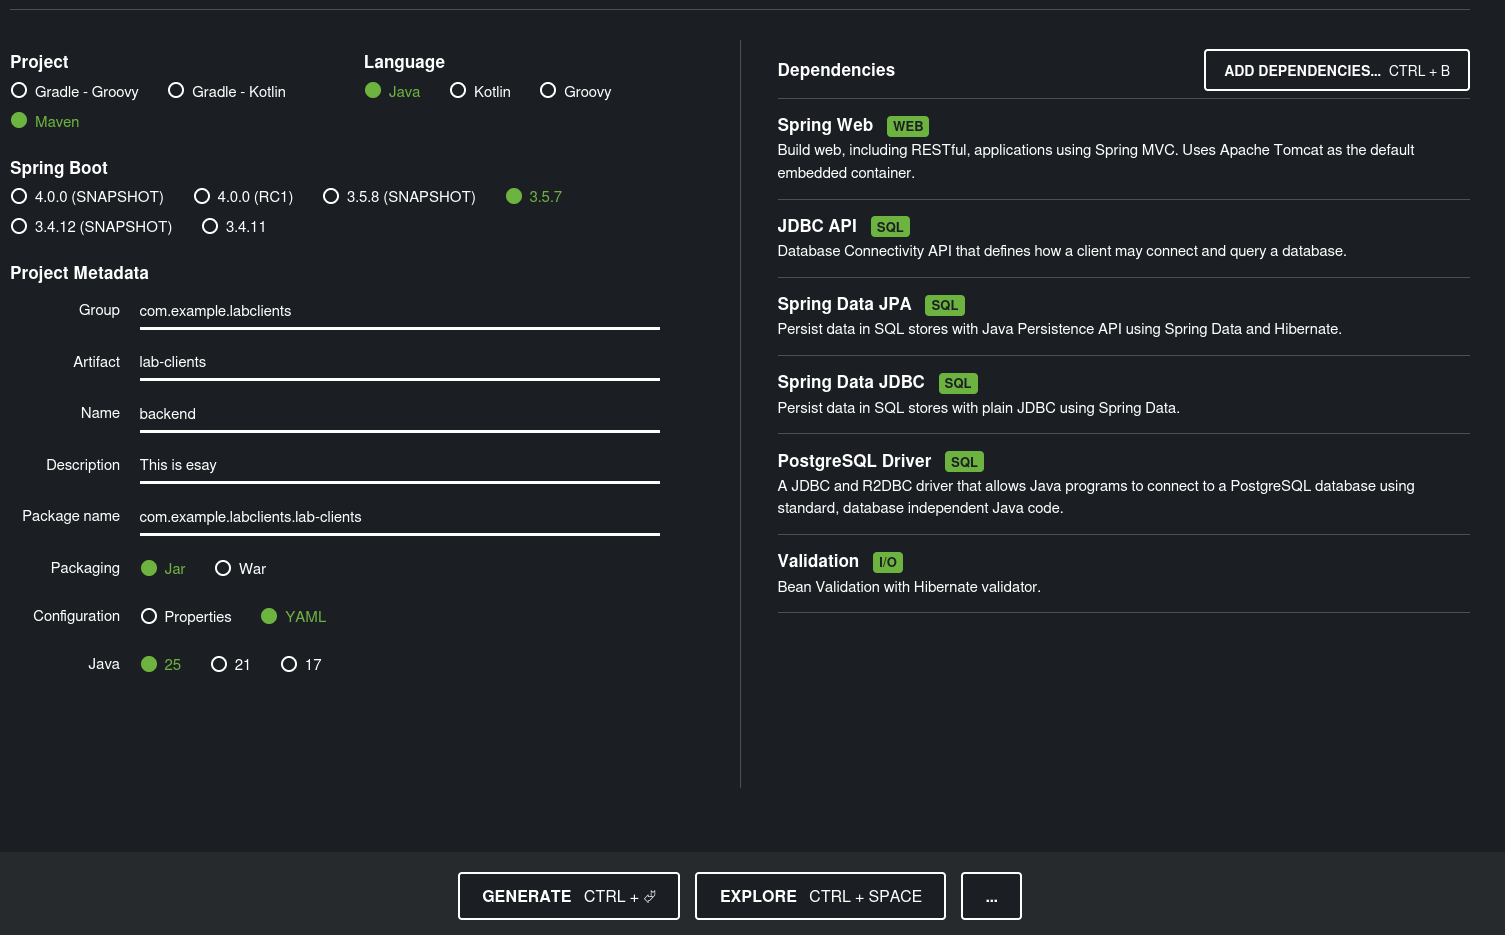Viewport: 1505px width, 935px height.
Task: Click the Package name input
Action: (399, 517)
